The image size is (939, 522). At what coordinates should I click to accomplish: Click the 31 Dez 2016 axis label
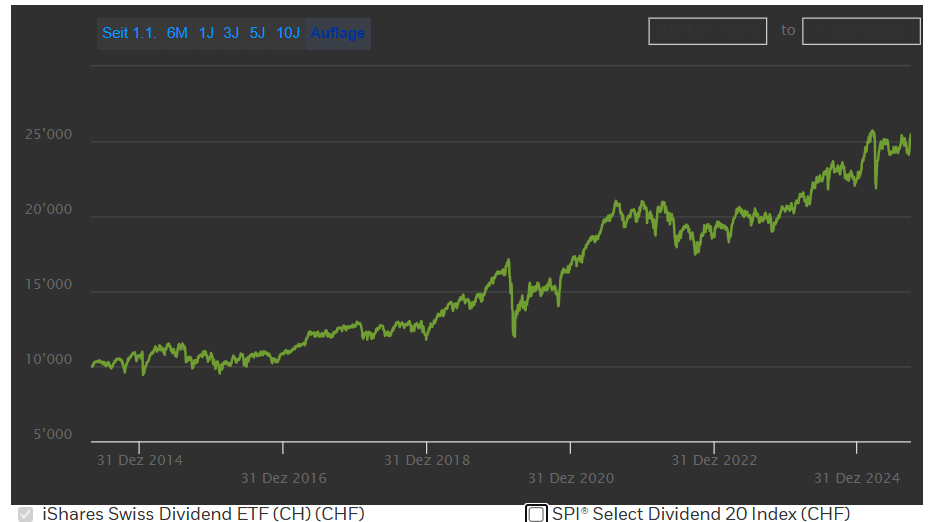(x=283, y=478)
